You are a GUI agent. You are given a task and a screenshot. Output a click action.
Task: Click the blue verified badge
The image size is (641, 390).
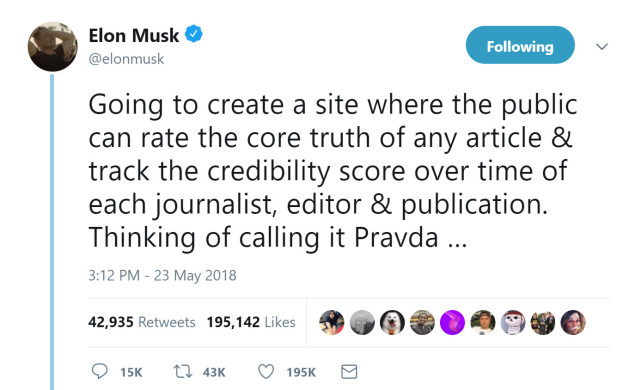(x=194, y=34)
